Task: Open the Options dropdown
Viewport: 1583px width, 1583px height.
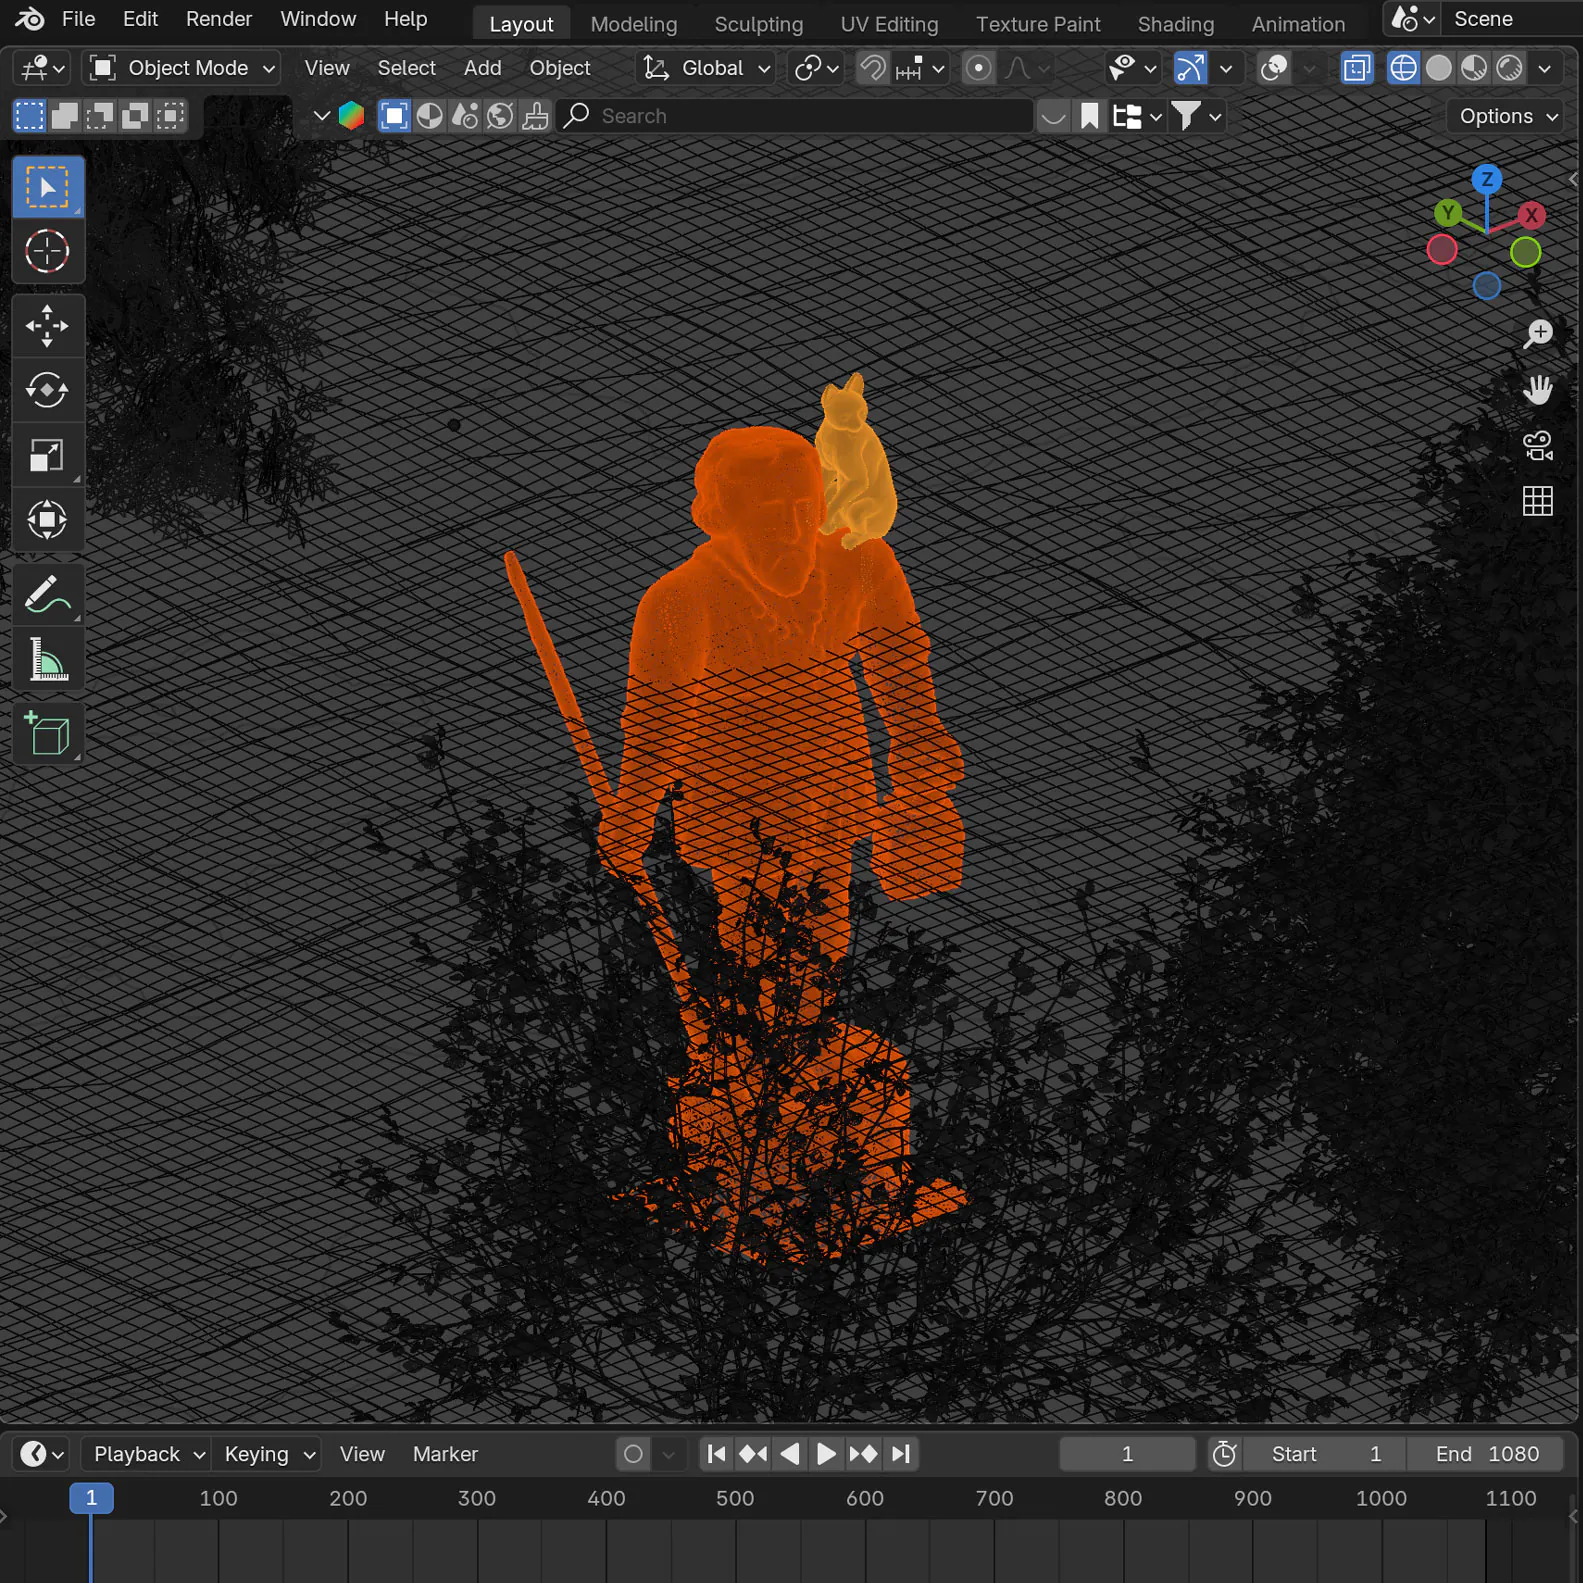Action: 1507,116
